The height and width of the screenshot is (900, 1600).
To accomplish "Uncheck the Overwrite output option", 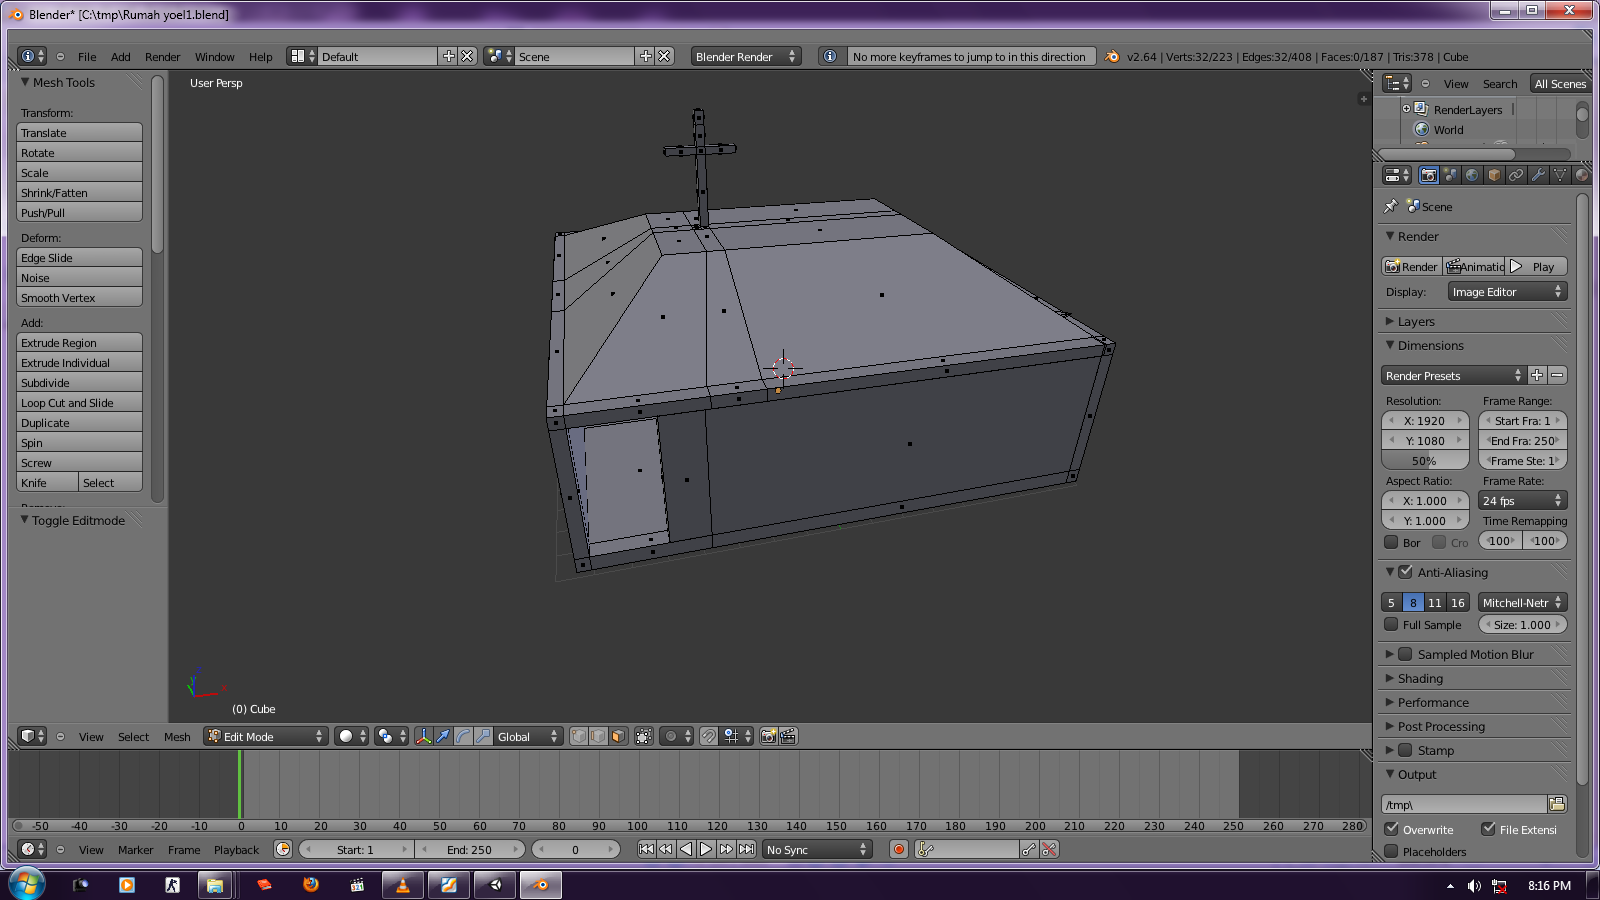I will pos(1391,829).
